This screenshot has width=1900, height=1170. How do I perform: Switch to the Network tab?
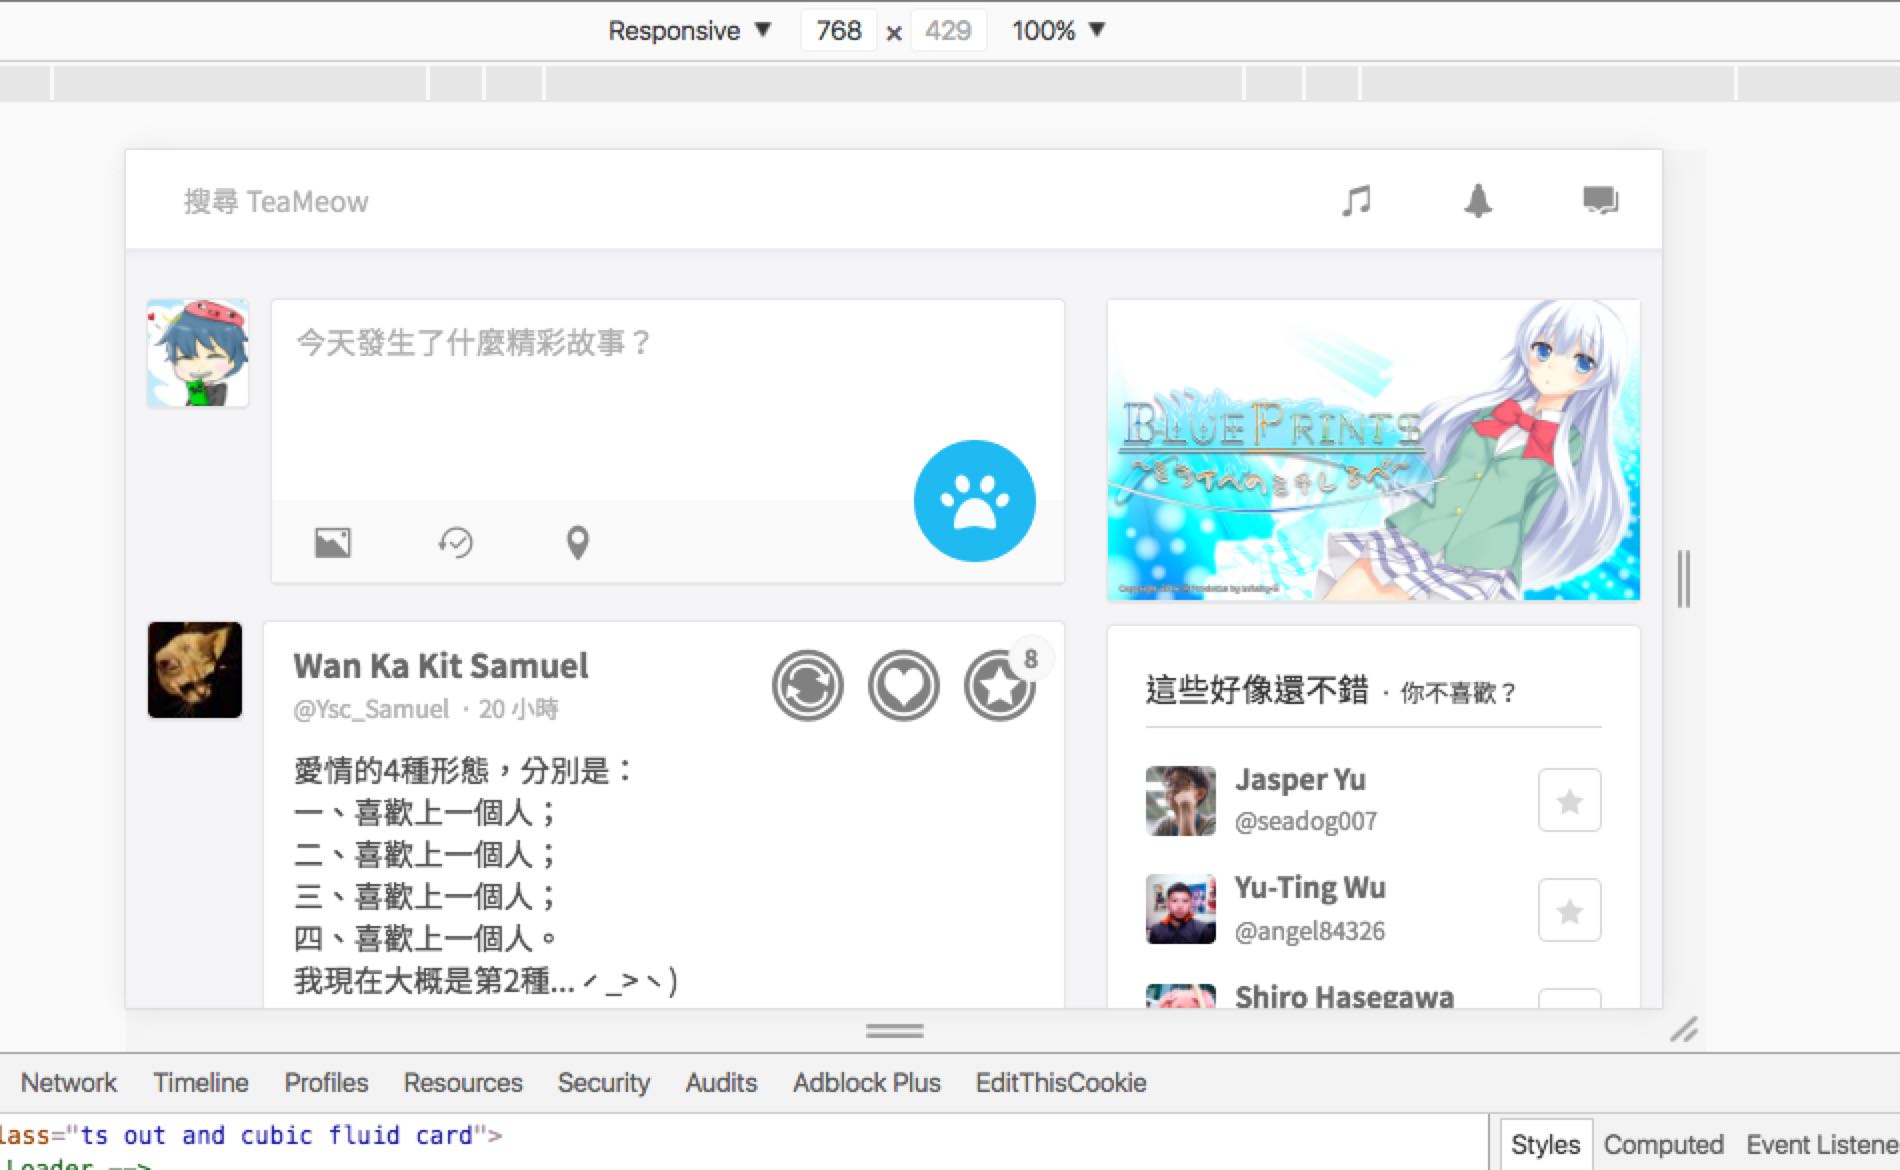point(68,1083)
